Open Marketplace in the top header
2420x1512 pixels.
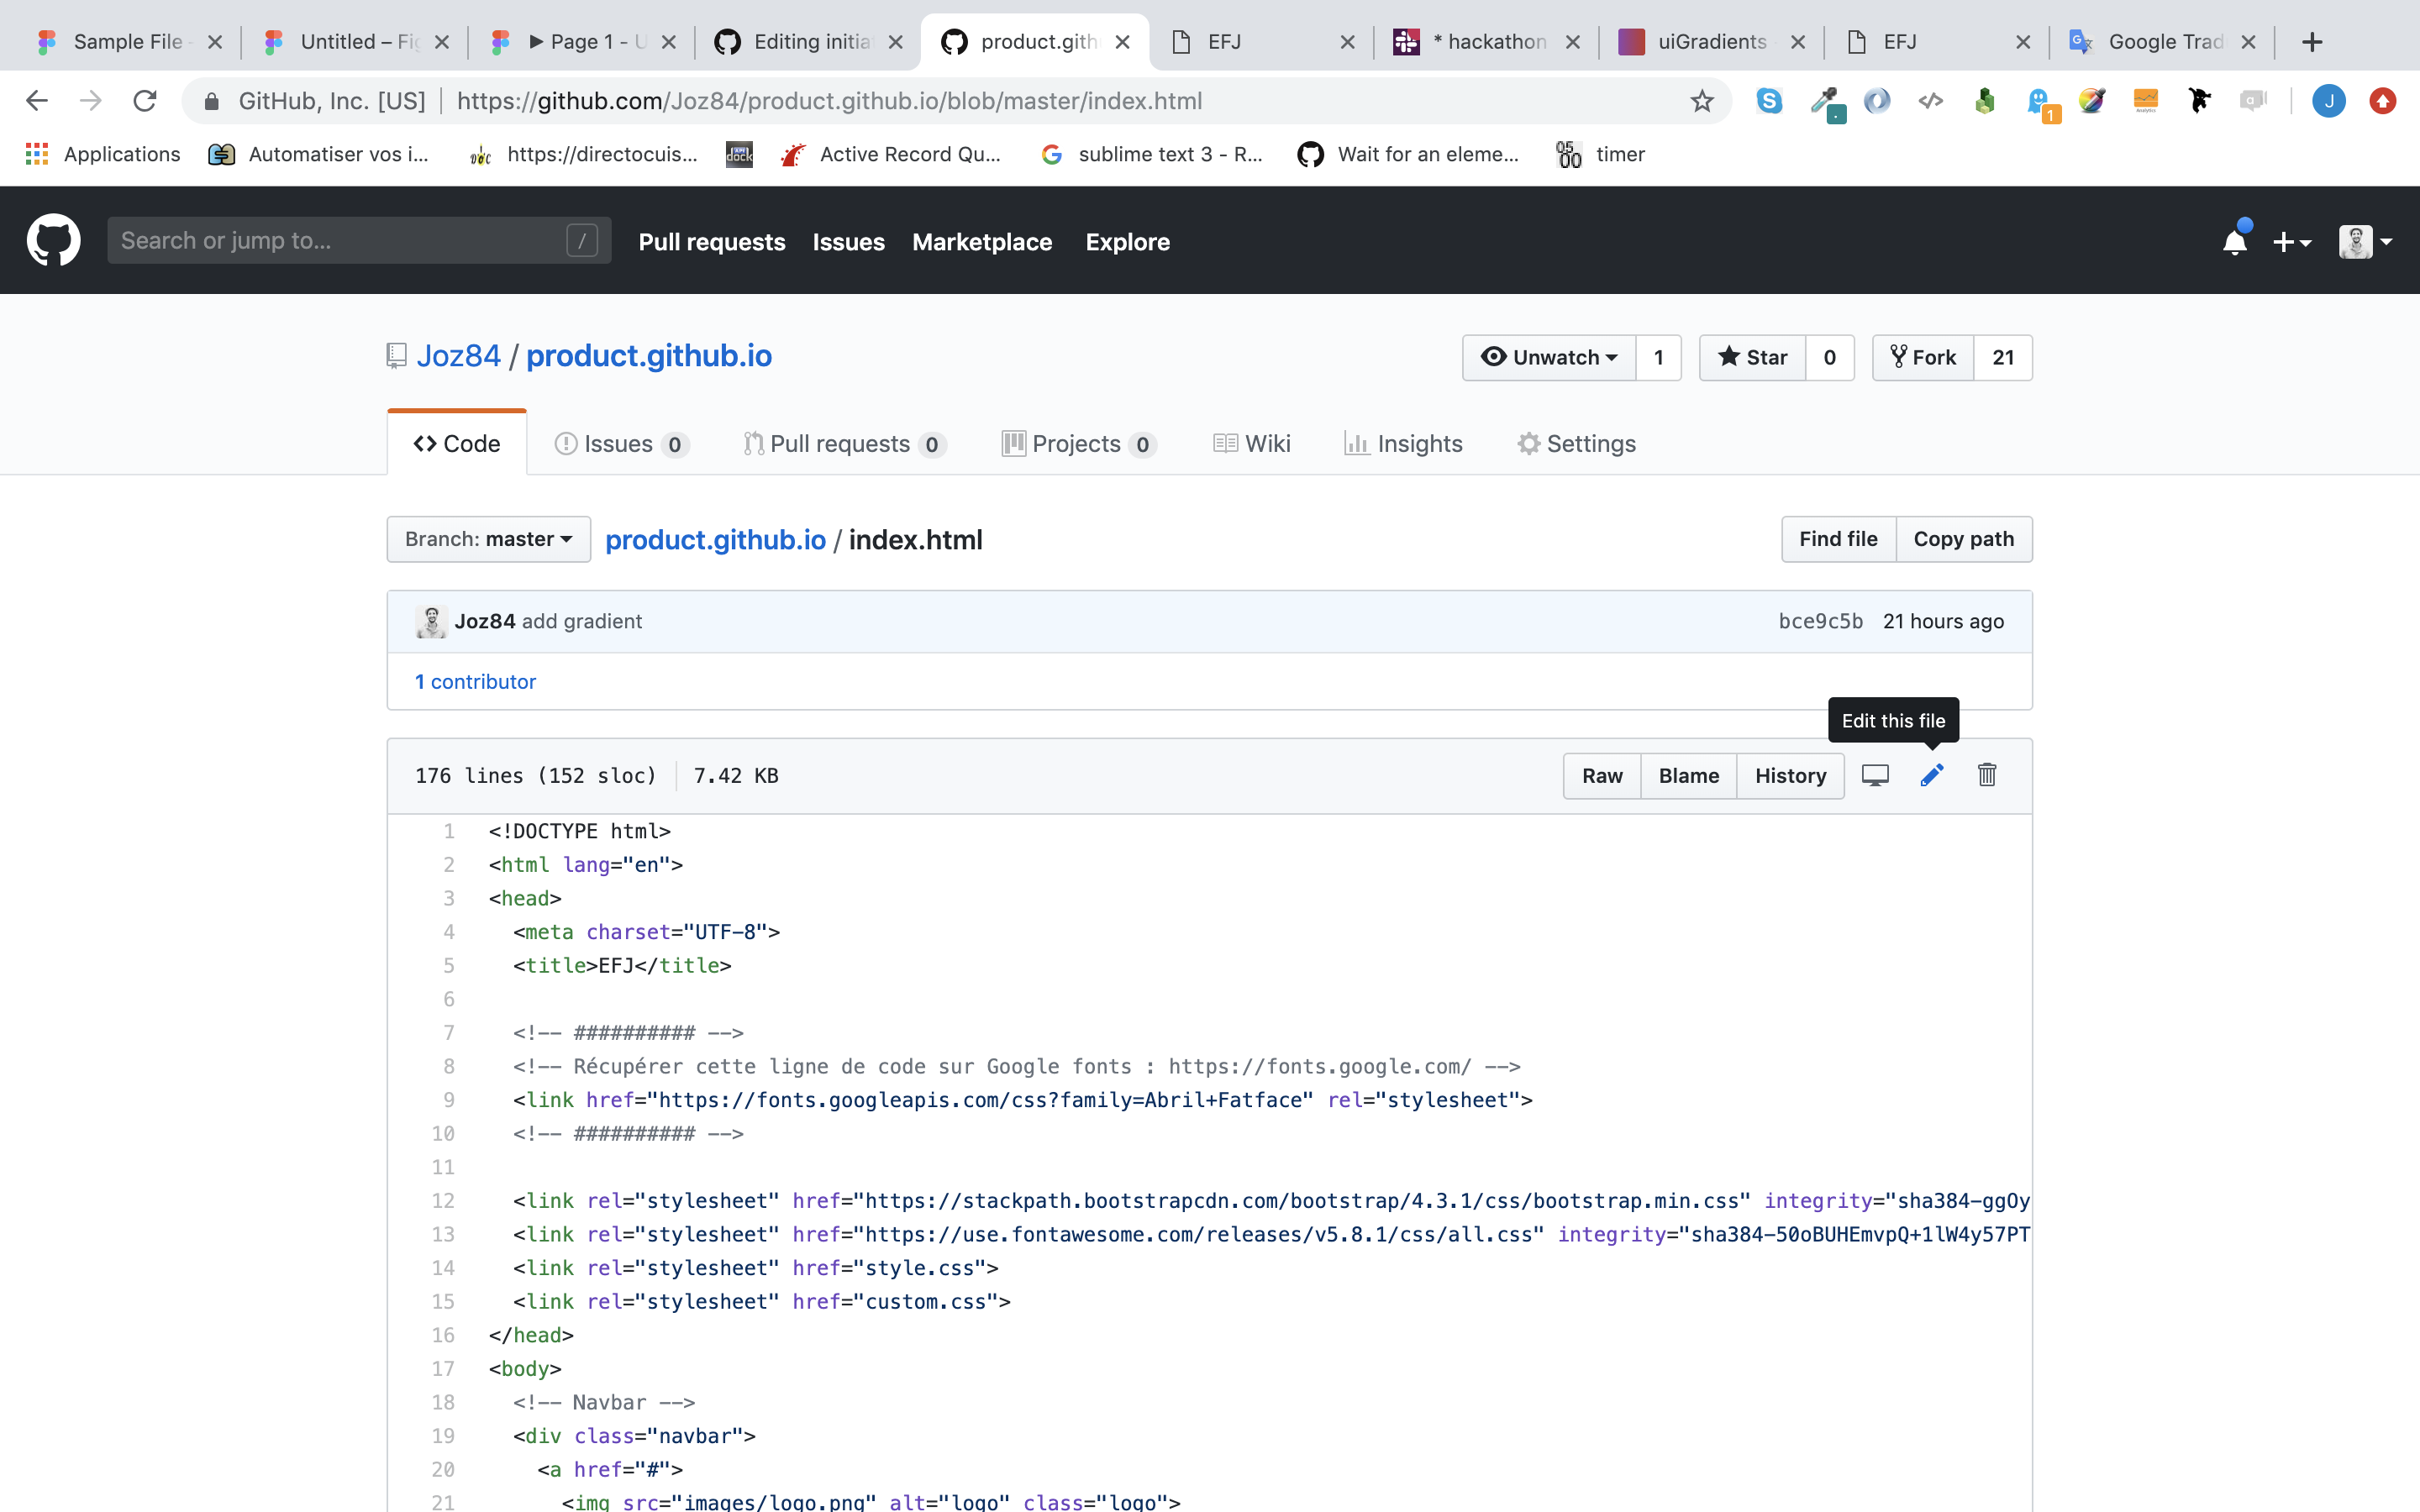point(982,242)
